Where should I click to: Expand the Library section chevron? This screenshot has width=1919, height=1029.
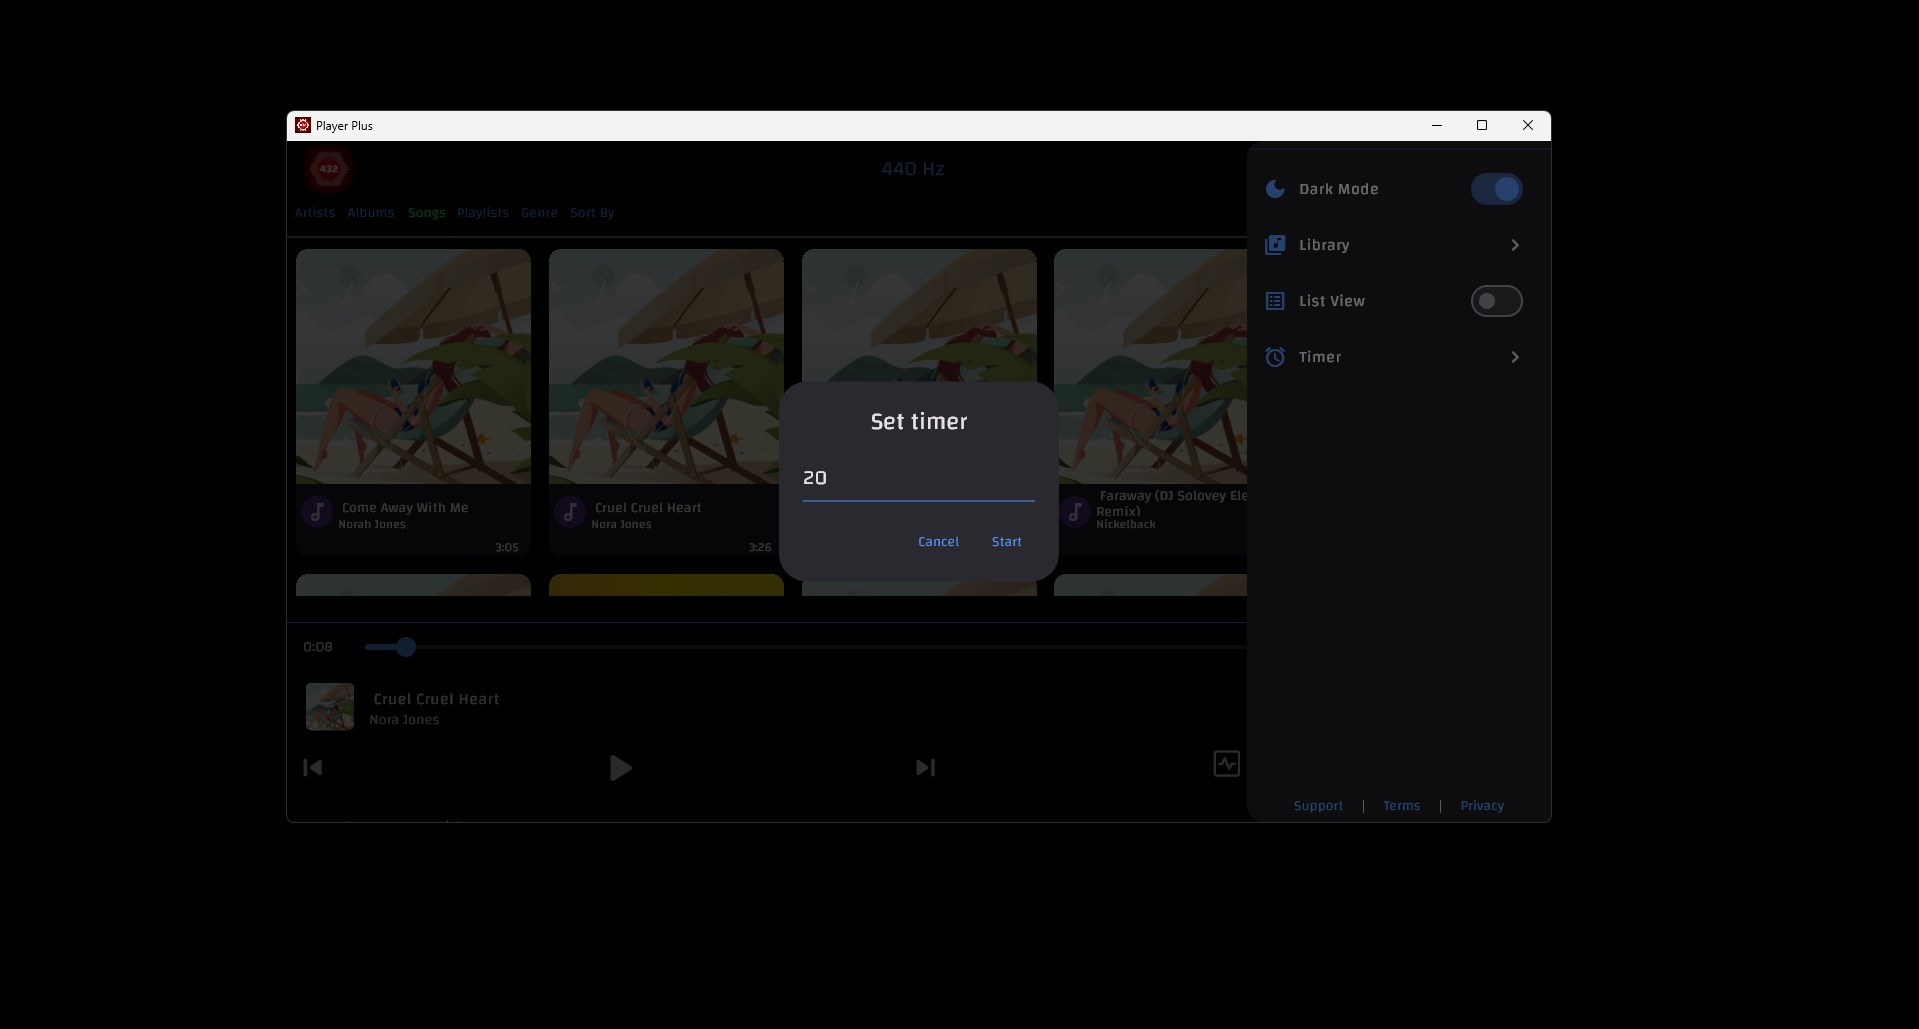[1514, 244]
